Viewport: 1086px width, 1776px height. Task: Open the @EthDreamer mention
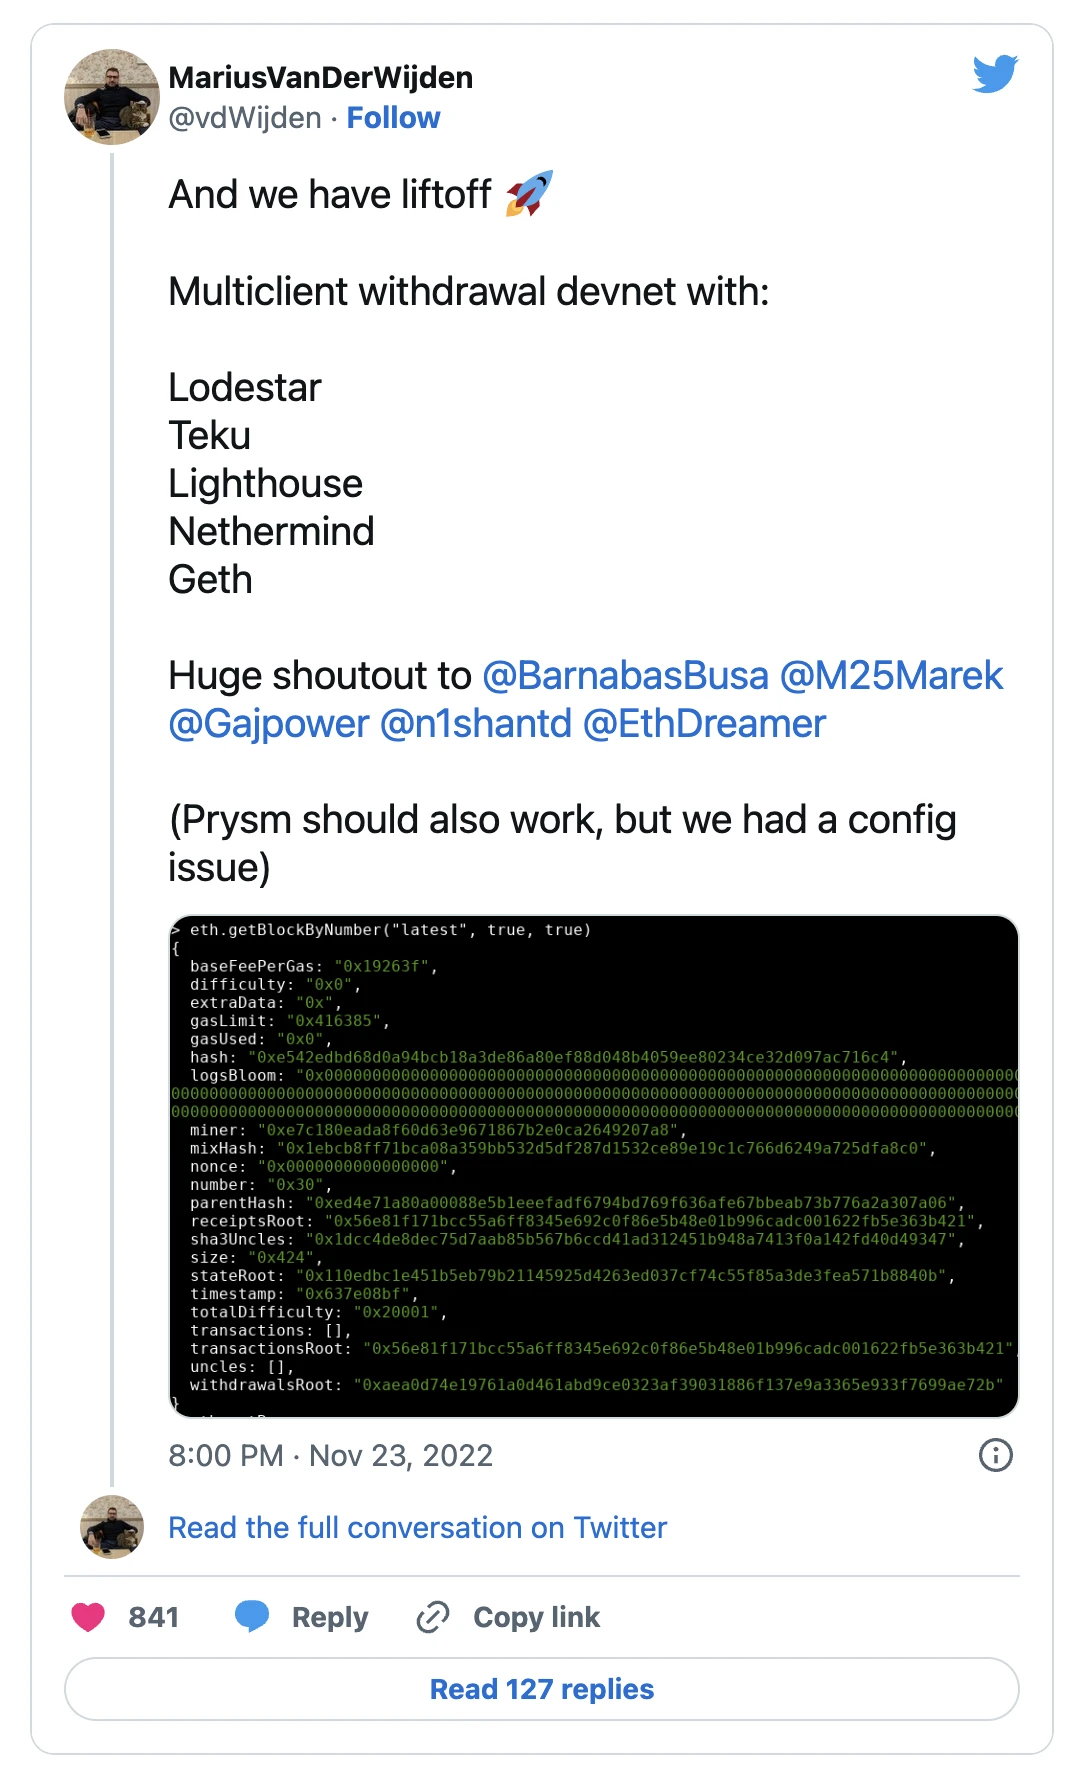point(704,724)
